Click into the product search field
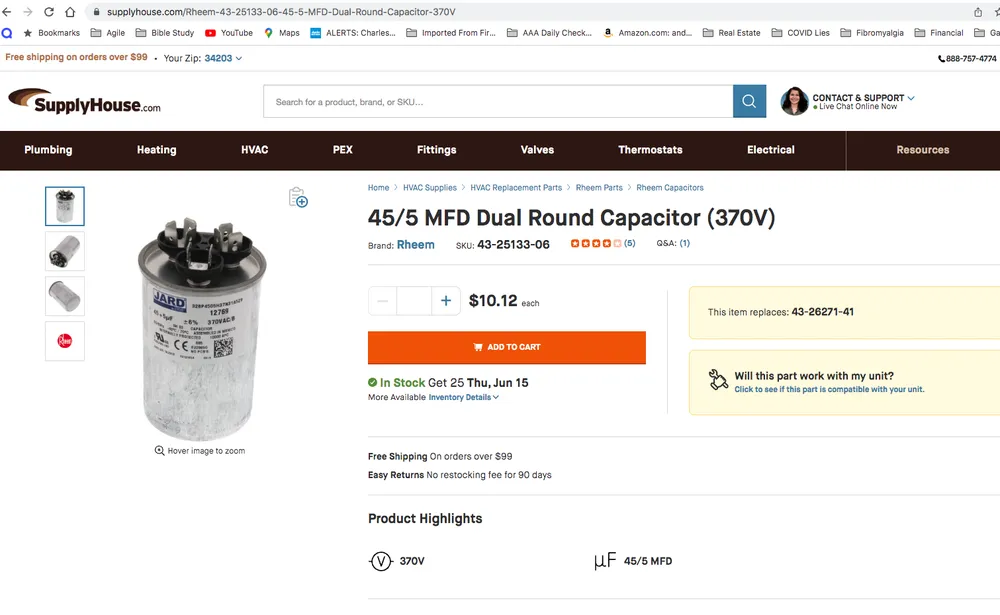The width and height of the screenshot is (1000, 615). (498, 102)
